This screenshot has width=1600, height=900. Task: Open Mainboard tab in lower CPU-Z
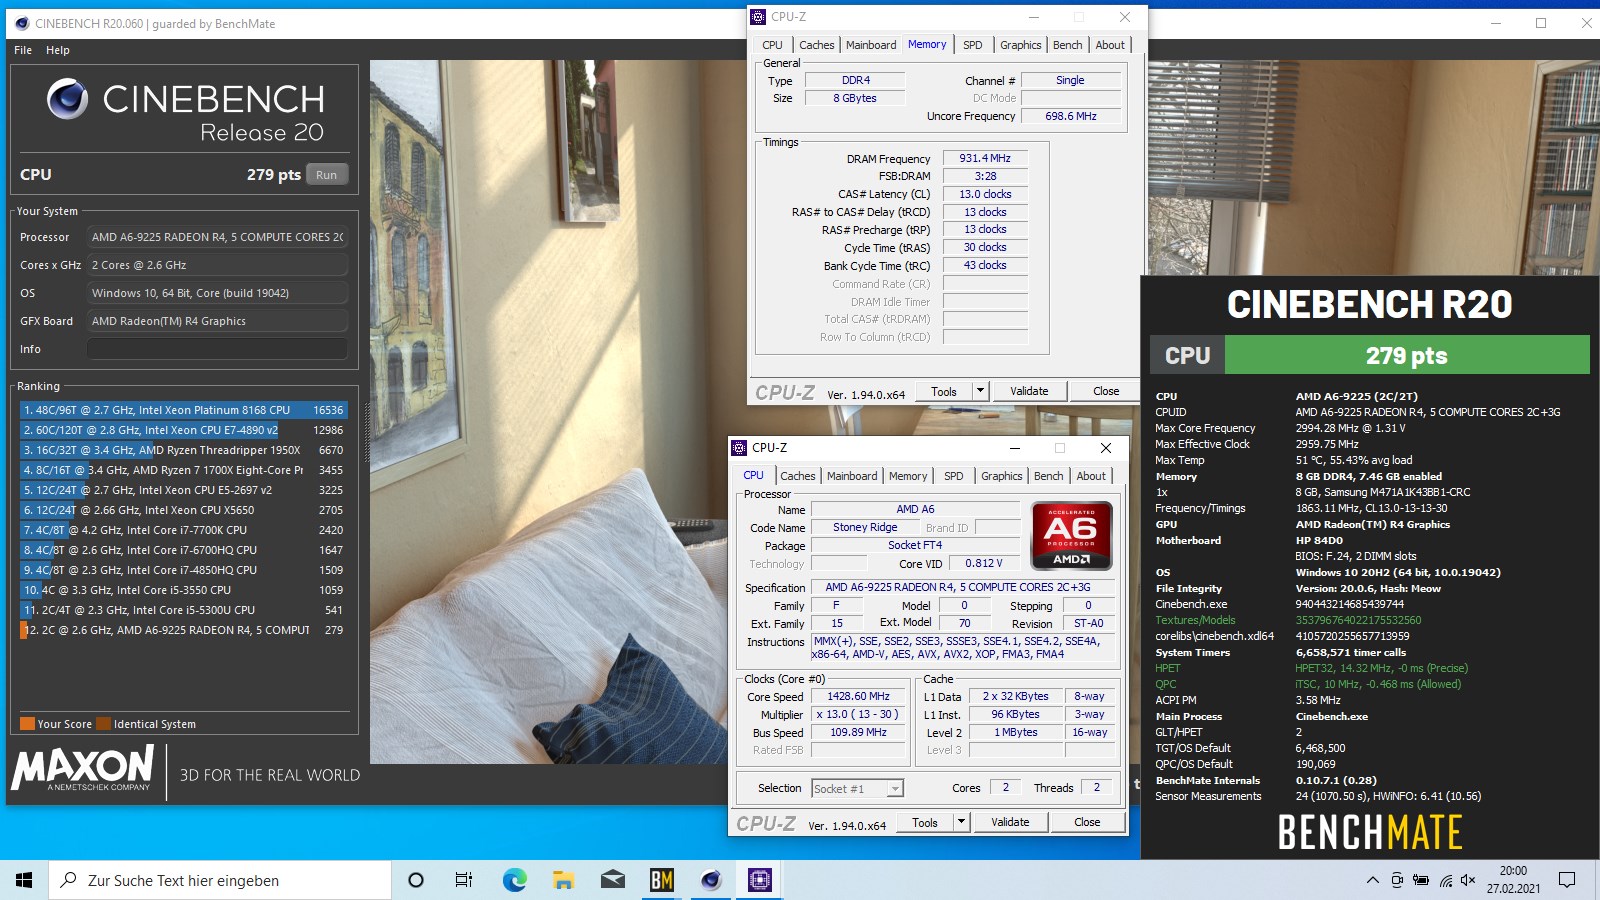coord(852,476)
